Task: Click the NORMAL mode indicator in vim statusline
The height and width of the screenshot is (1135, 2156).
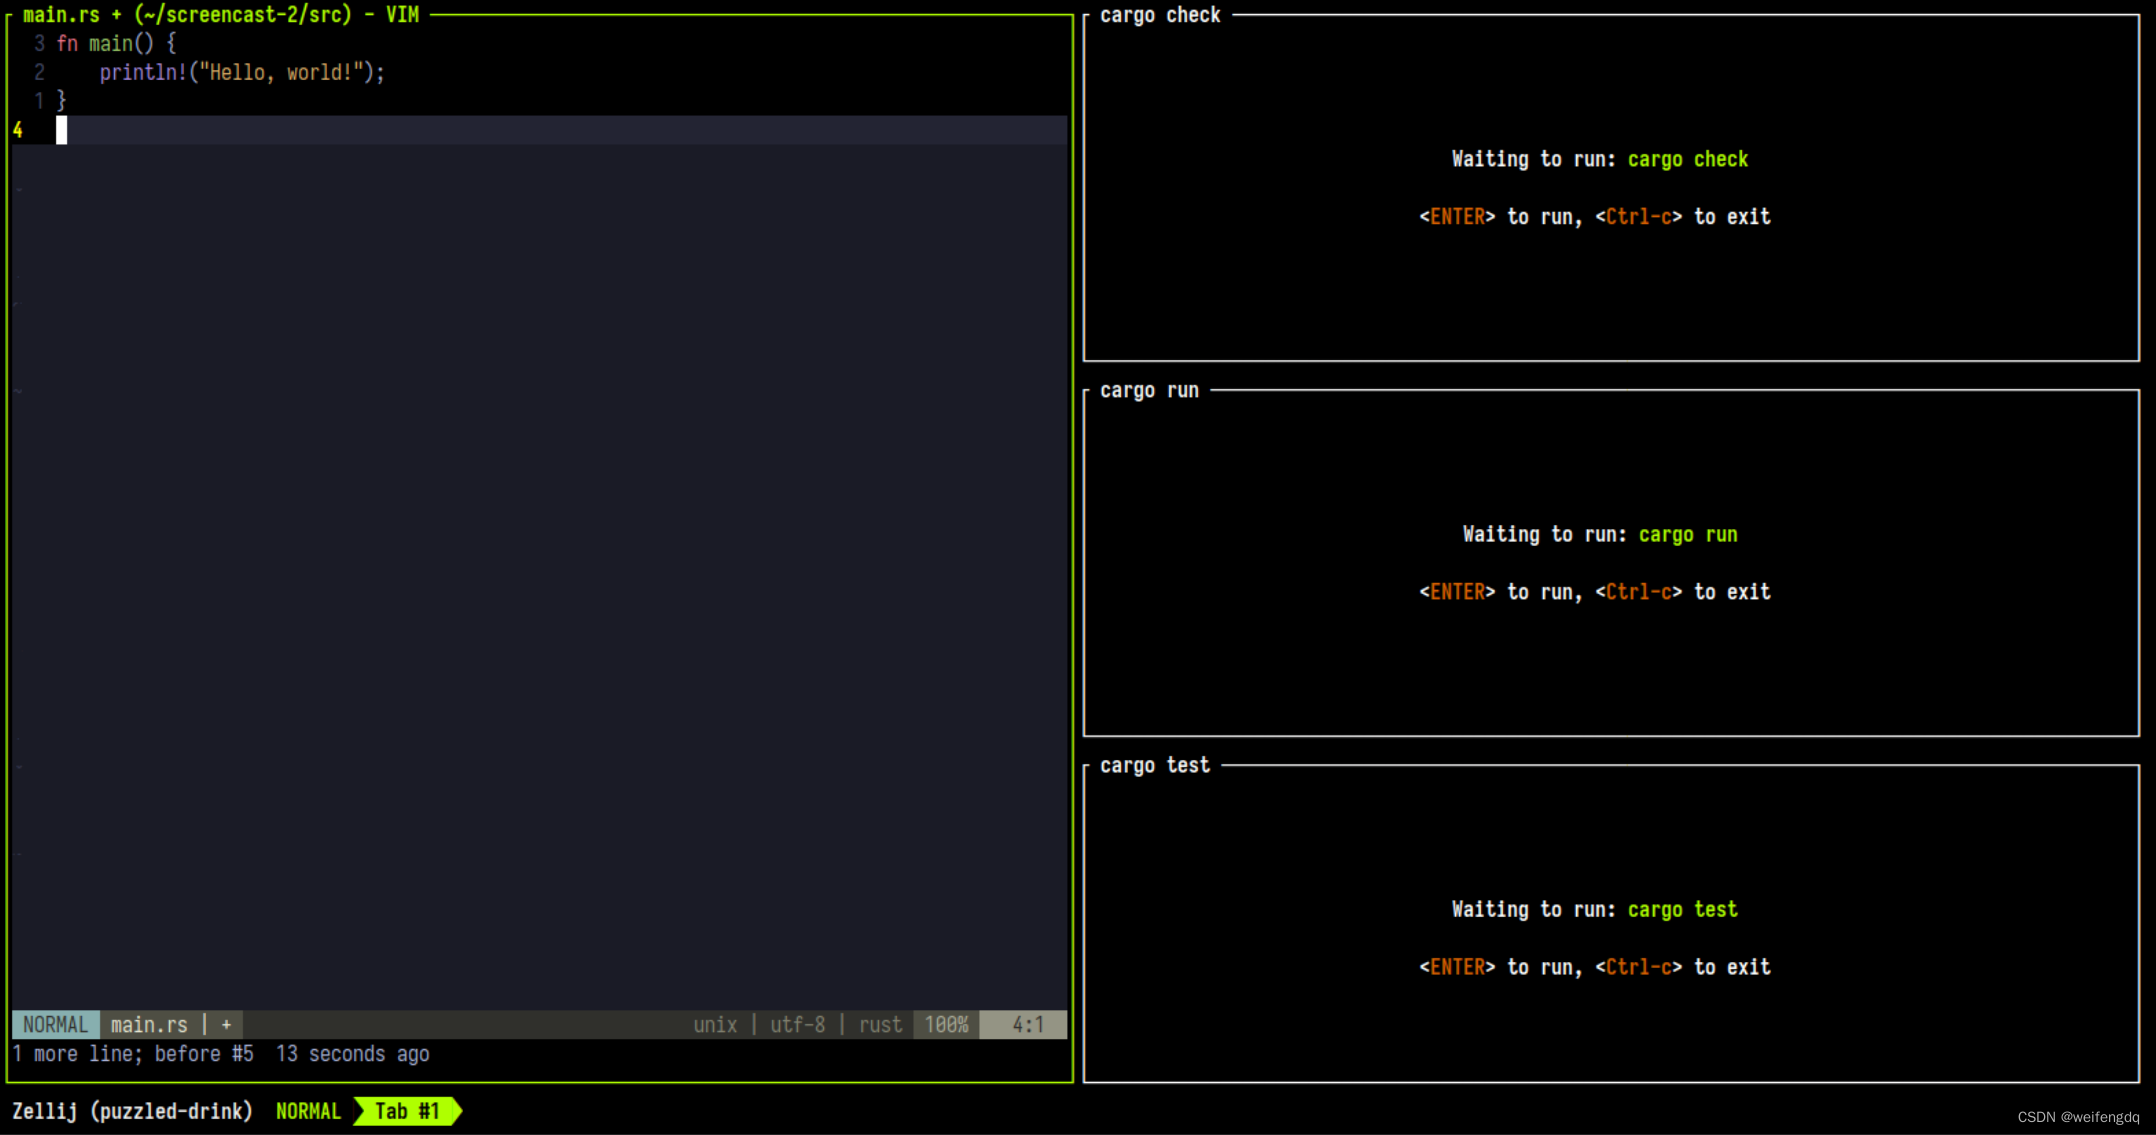Action: coord(55,1024)
